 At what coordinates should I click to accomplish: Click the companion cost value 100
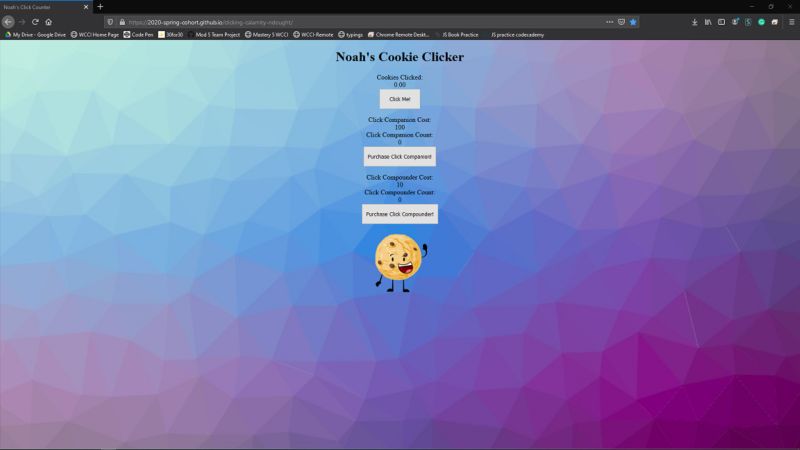pos(399,127)
